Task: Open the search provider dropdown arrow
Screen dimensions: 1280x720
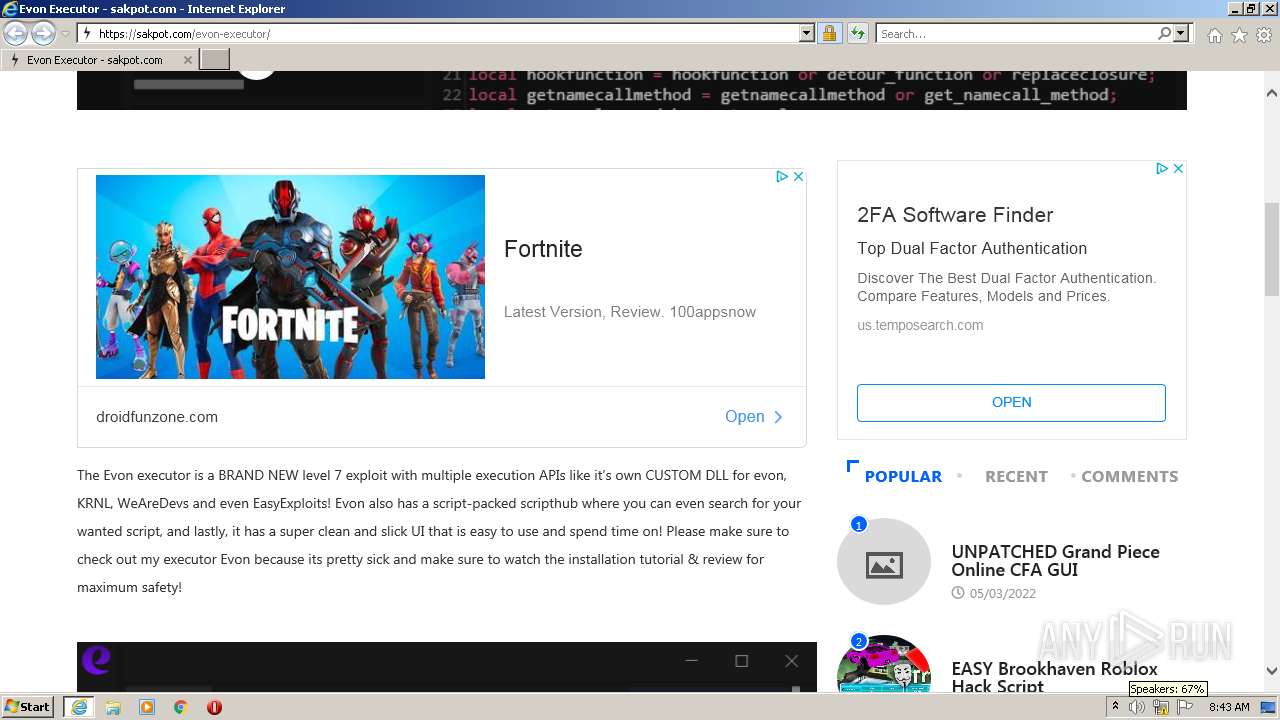Action: [1181, 34]
